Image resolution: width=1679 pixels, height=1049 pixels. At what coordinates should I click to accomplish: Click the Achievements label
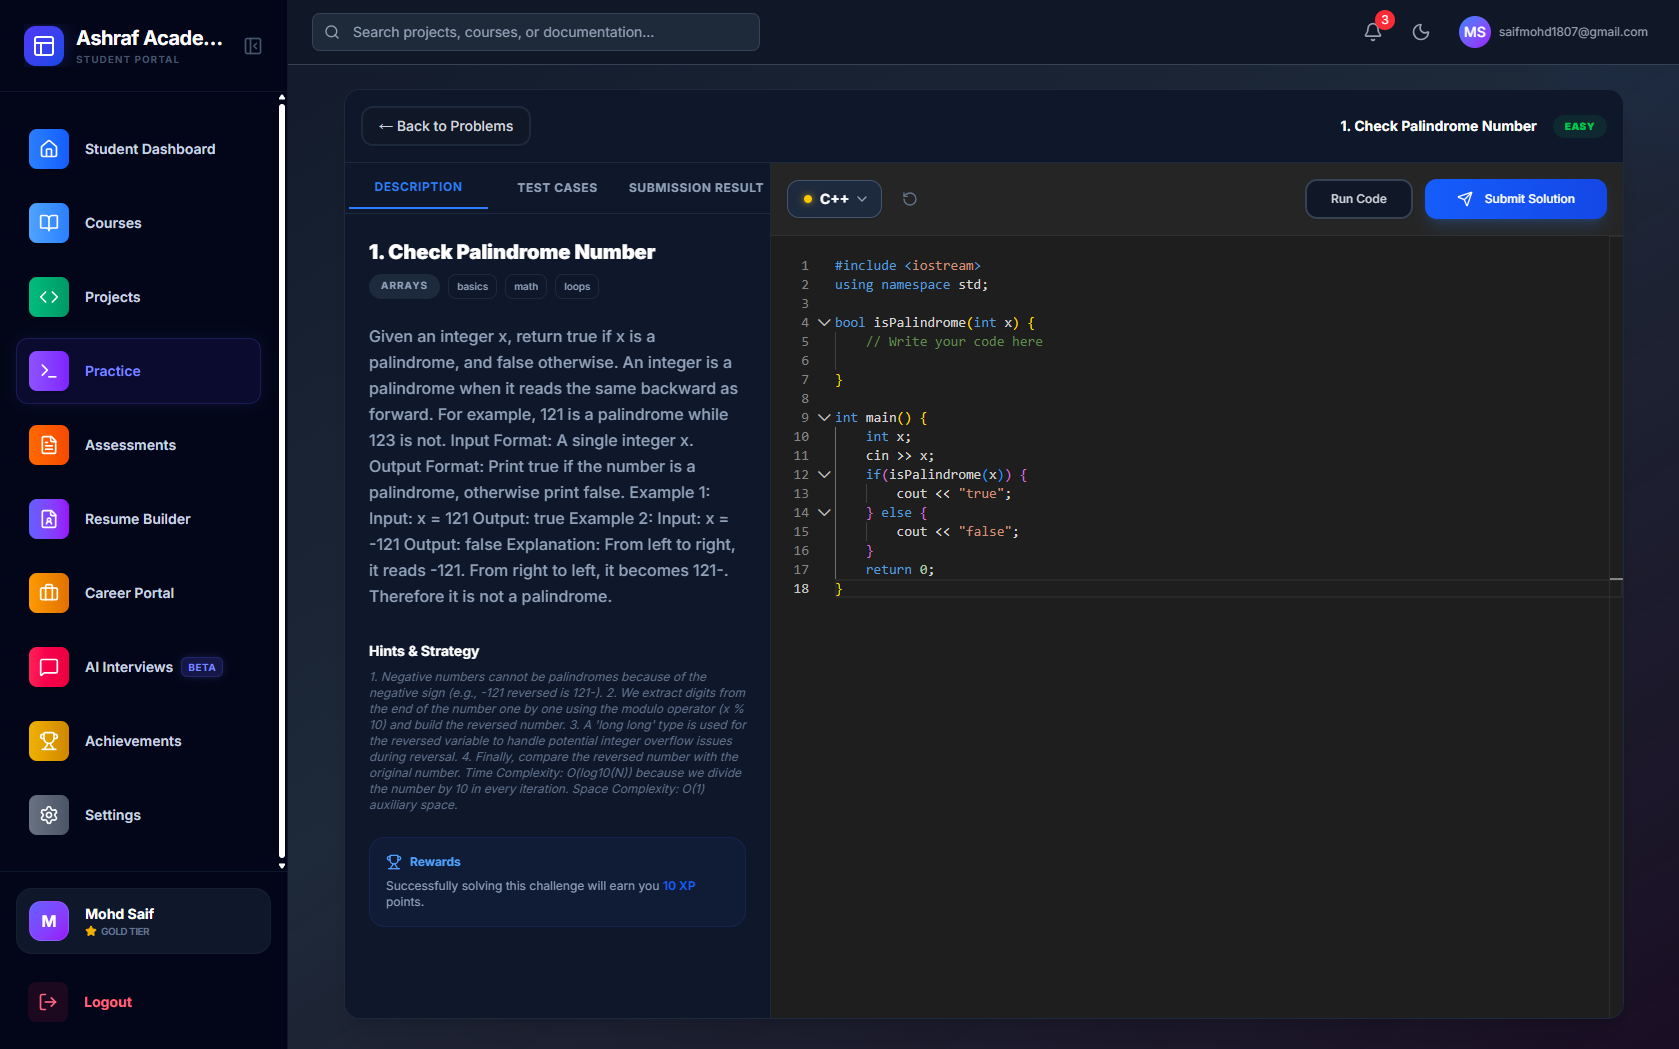click(x=133, y=741)
